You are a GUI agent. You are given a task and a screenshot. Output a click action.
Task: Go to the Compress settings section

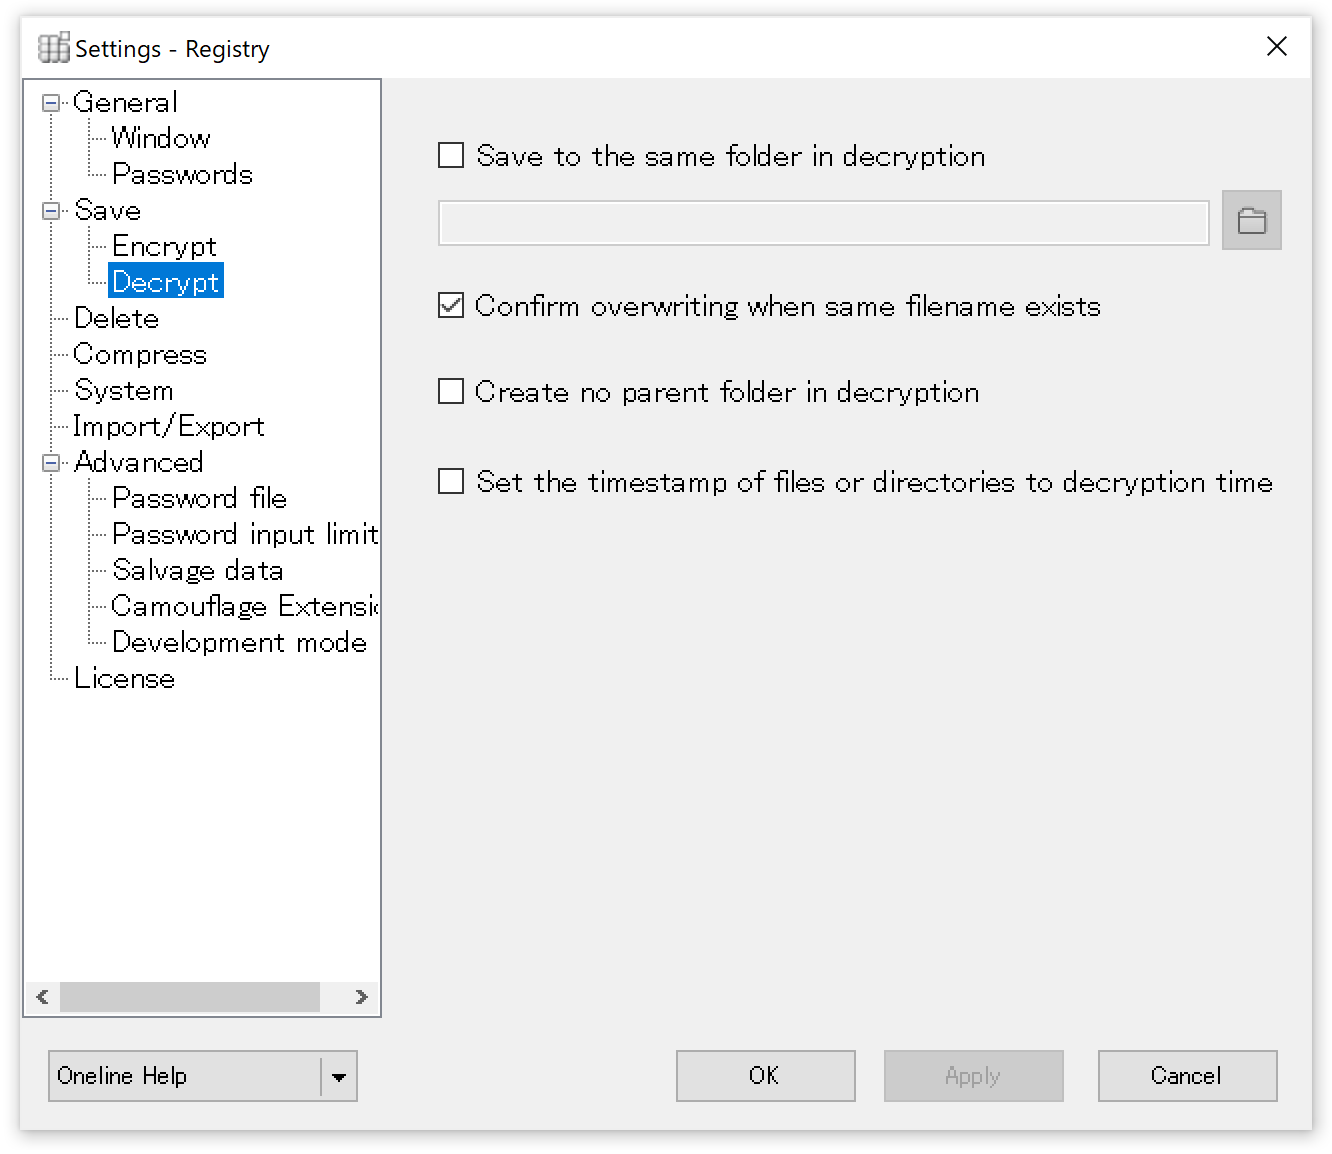(x=140, y=355)
